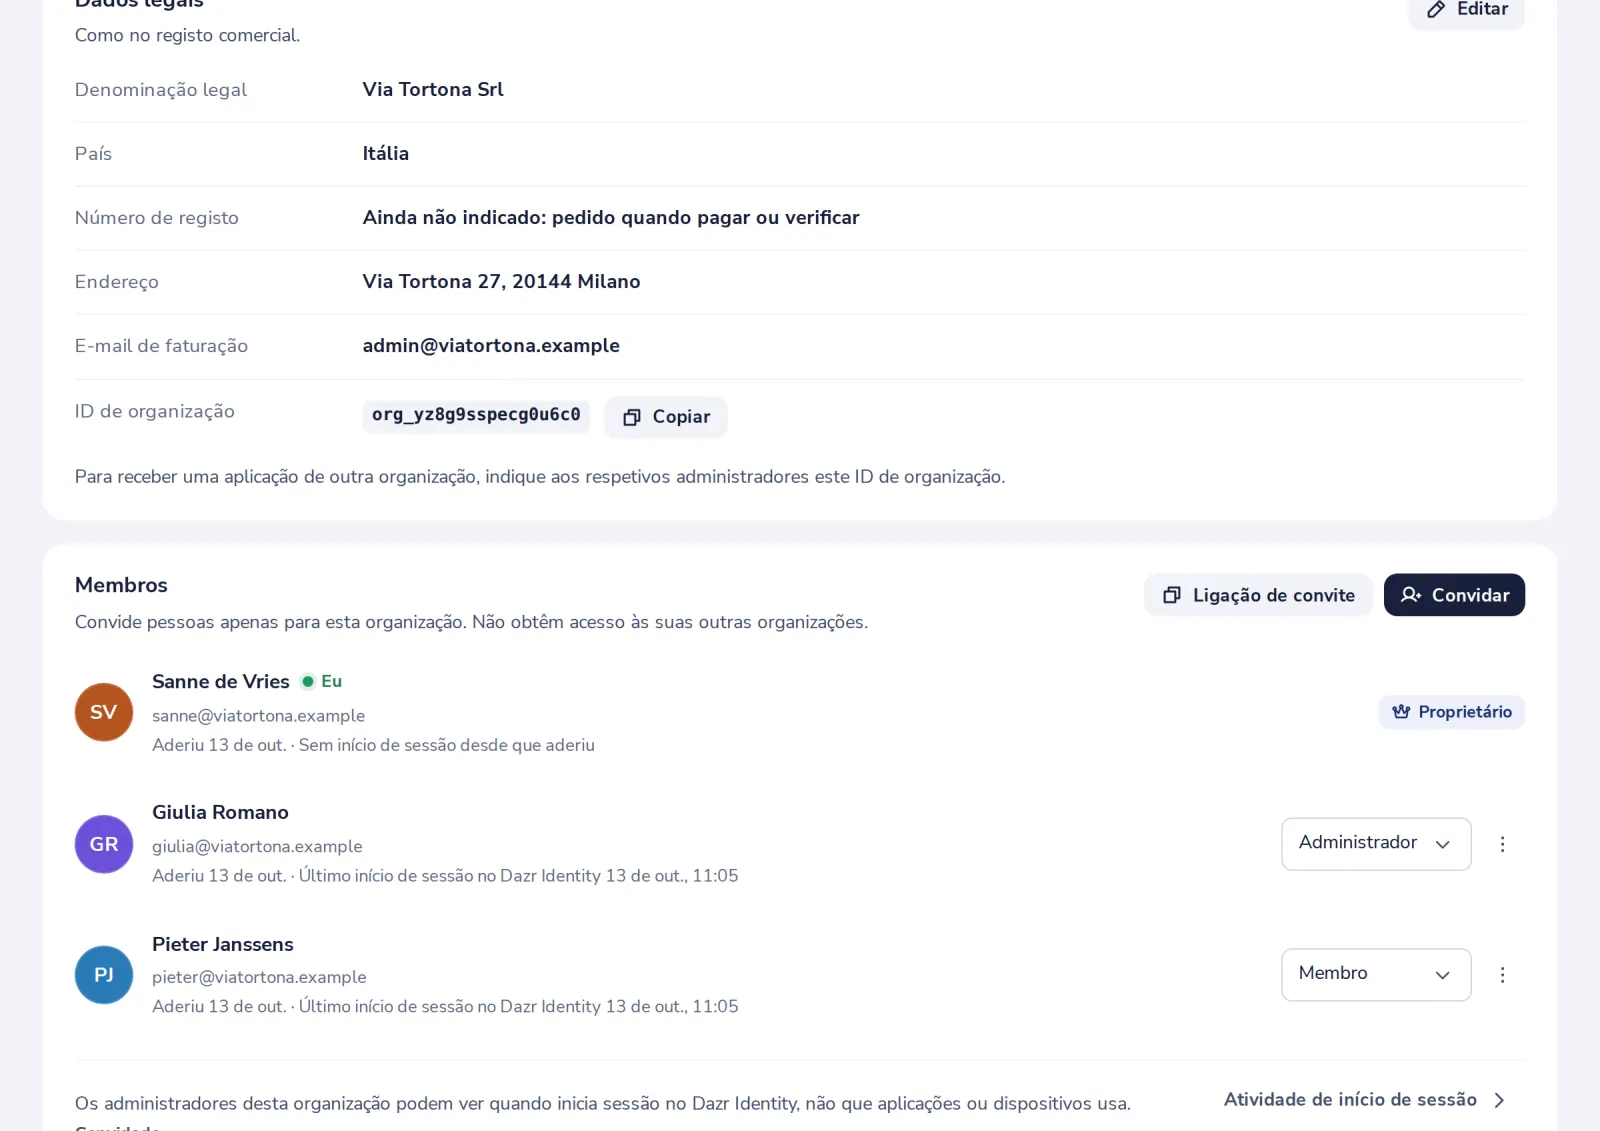Click the legal name Via Tortona Srl
This screenshot has width=1600, height=1131.
click(x=433, y=90)
